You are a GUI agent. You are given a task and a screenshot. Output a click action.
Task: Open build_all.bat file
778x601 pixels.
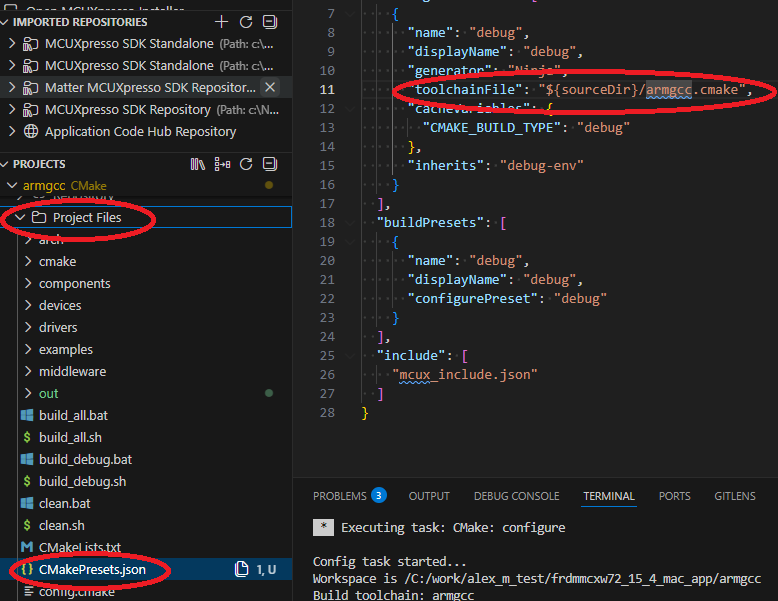coord(73,415)
